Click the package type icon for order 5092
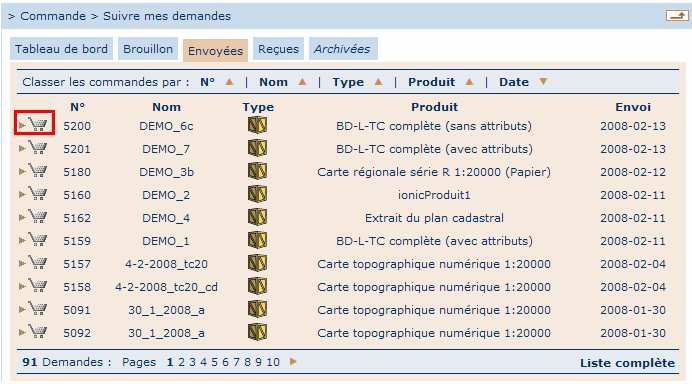Image resolution: width=692 pixels, height=384 pixels. [x=257, y=332]
